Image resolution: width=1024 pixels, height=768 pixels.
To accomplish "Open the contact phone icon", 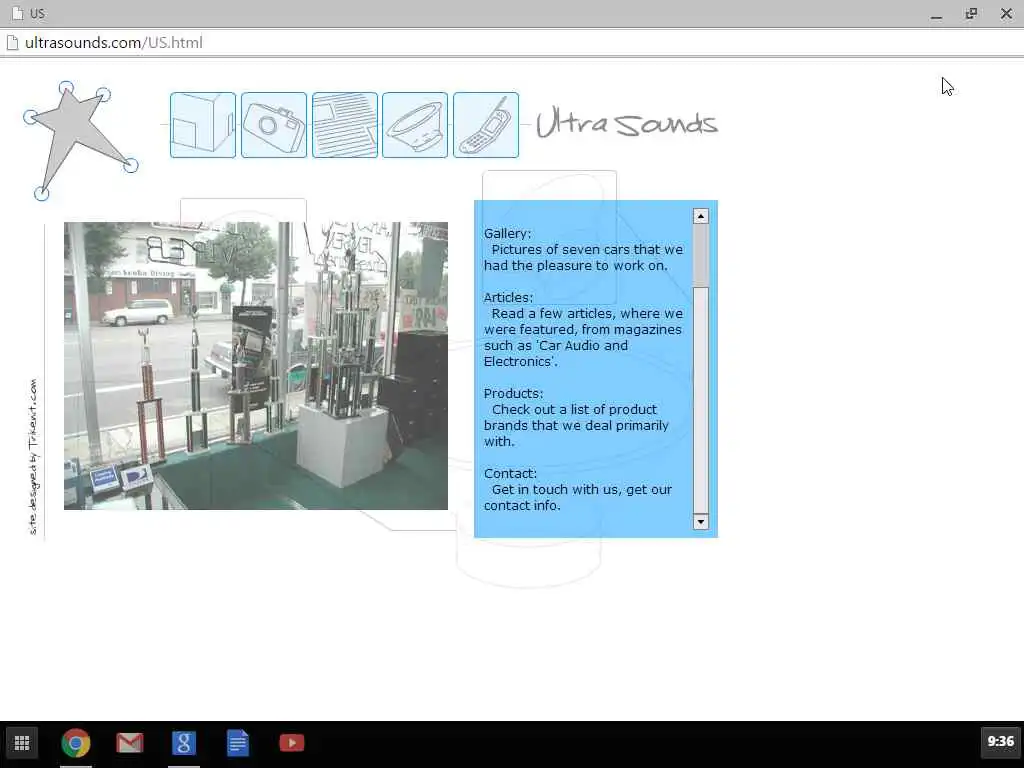I will point(486,125).
